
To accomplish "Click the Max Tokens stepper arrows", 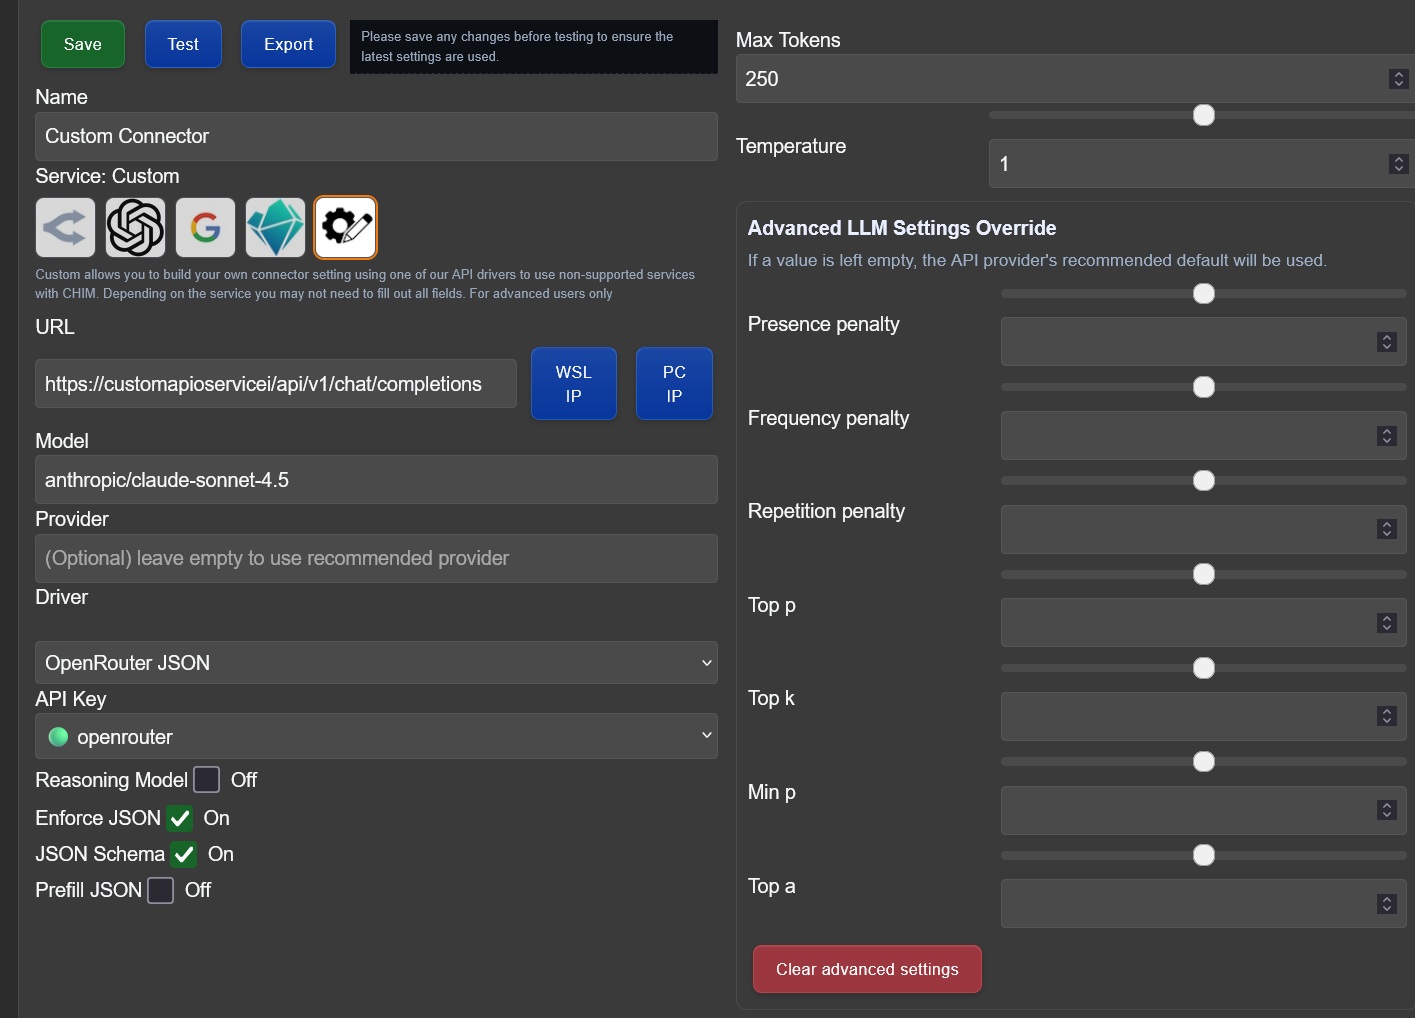I will pyautogui.click(x=1398, y=79).
